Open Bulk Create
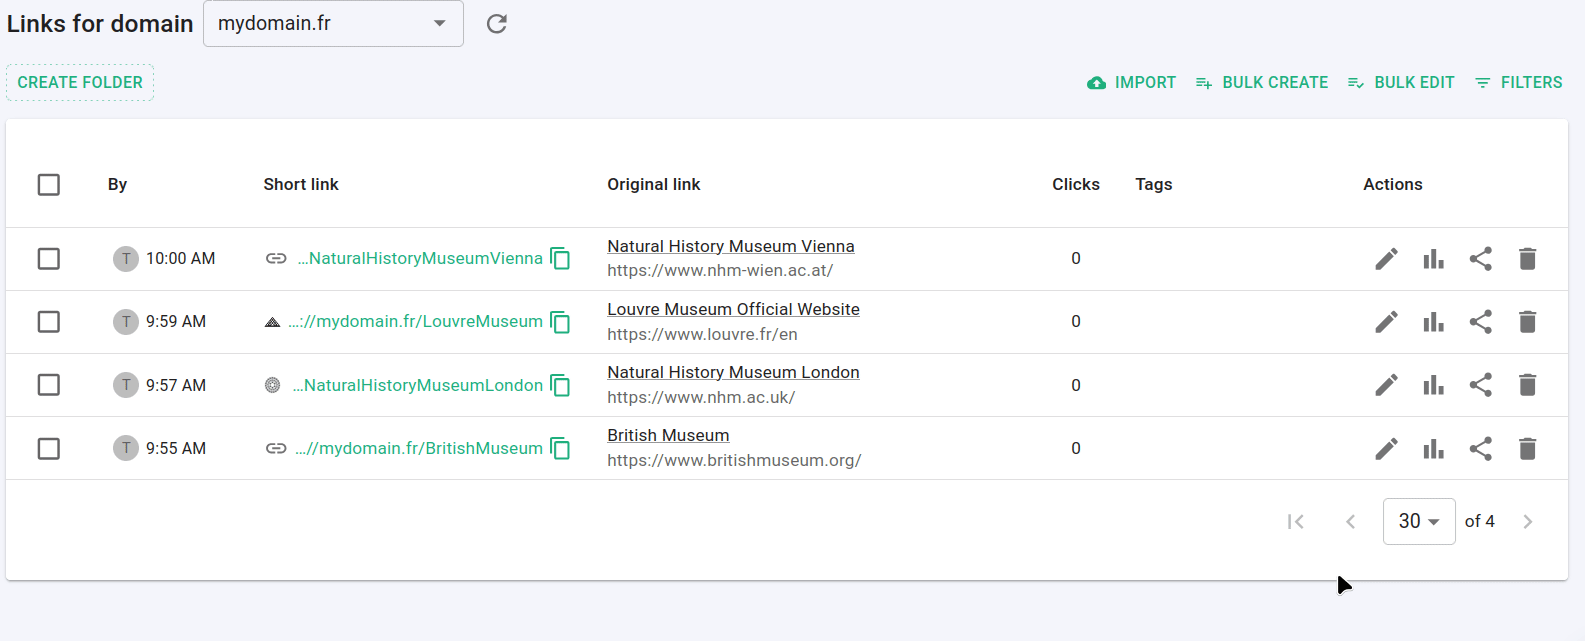Viewport: 1585px width, 641px height. [x=1262, y=83]
